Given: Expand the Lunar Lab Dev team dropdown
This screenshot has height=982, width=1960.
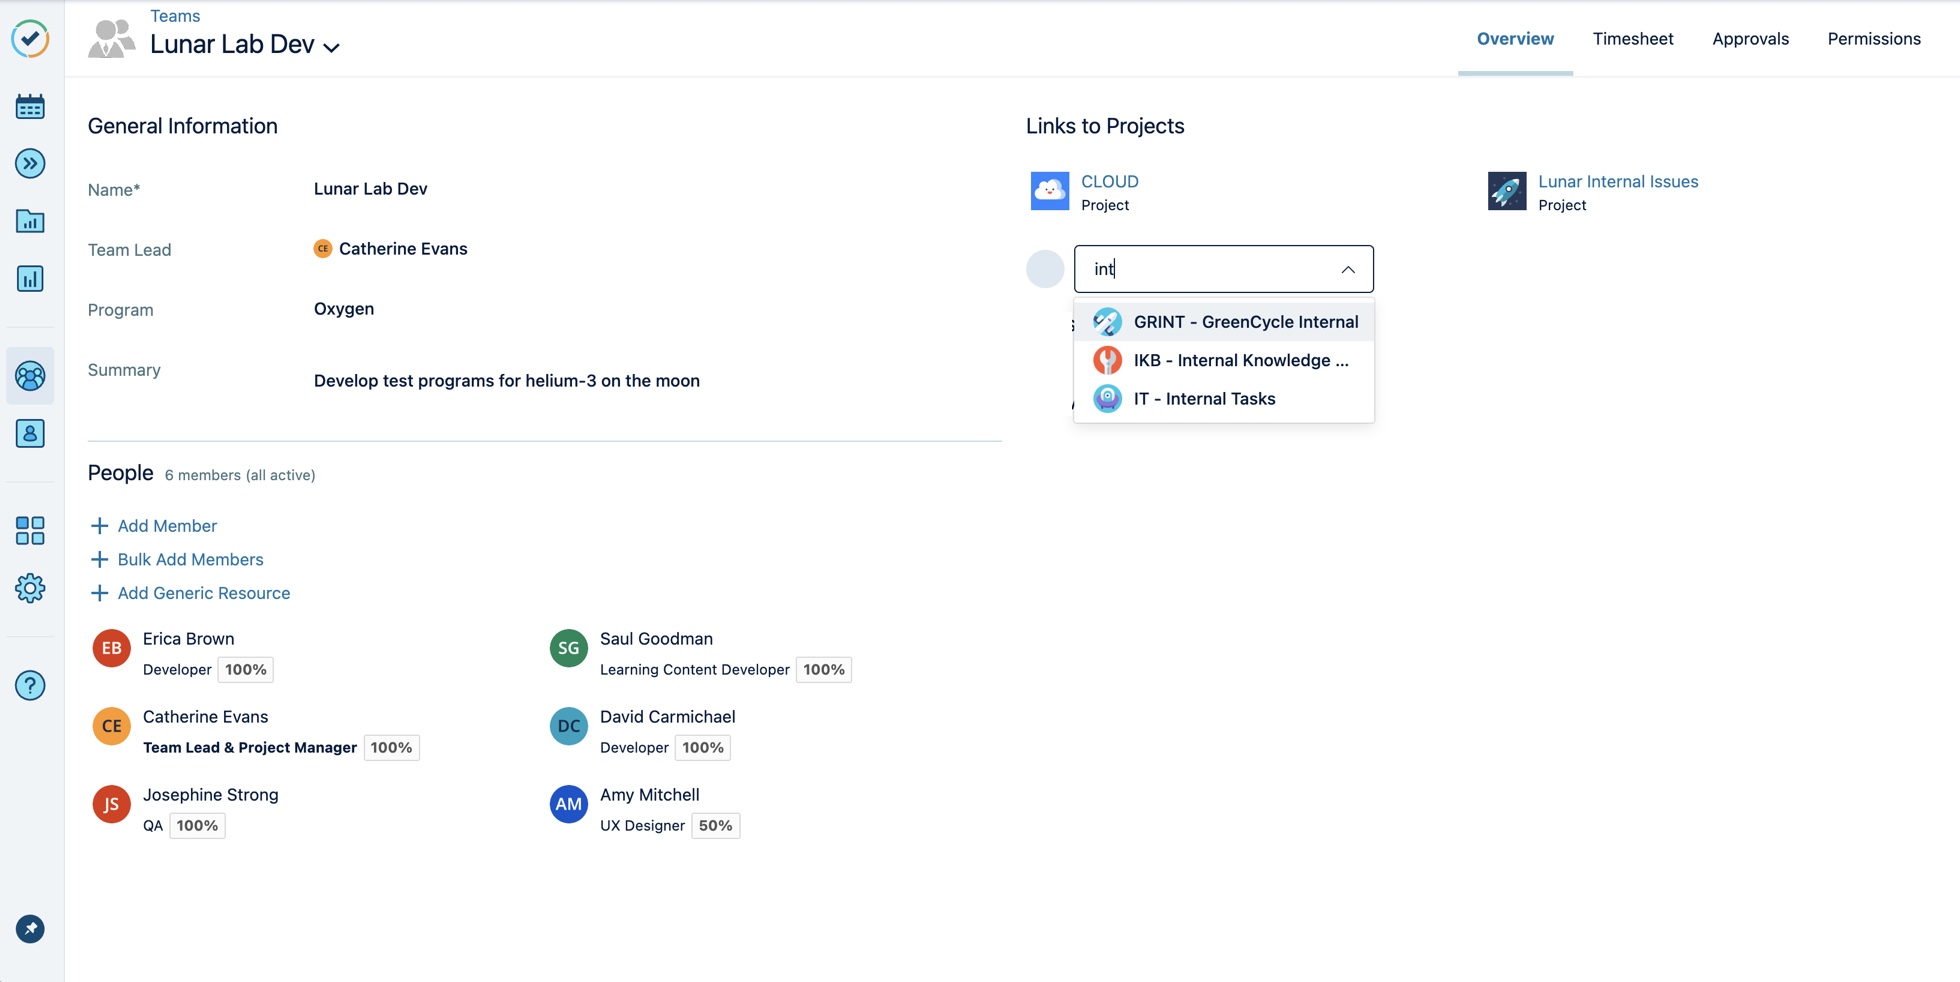Looking at the screenshot, I should click(x=332, y=47).
